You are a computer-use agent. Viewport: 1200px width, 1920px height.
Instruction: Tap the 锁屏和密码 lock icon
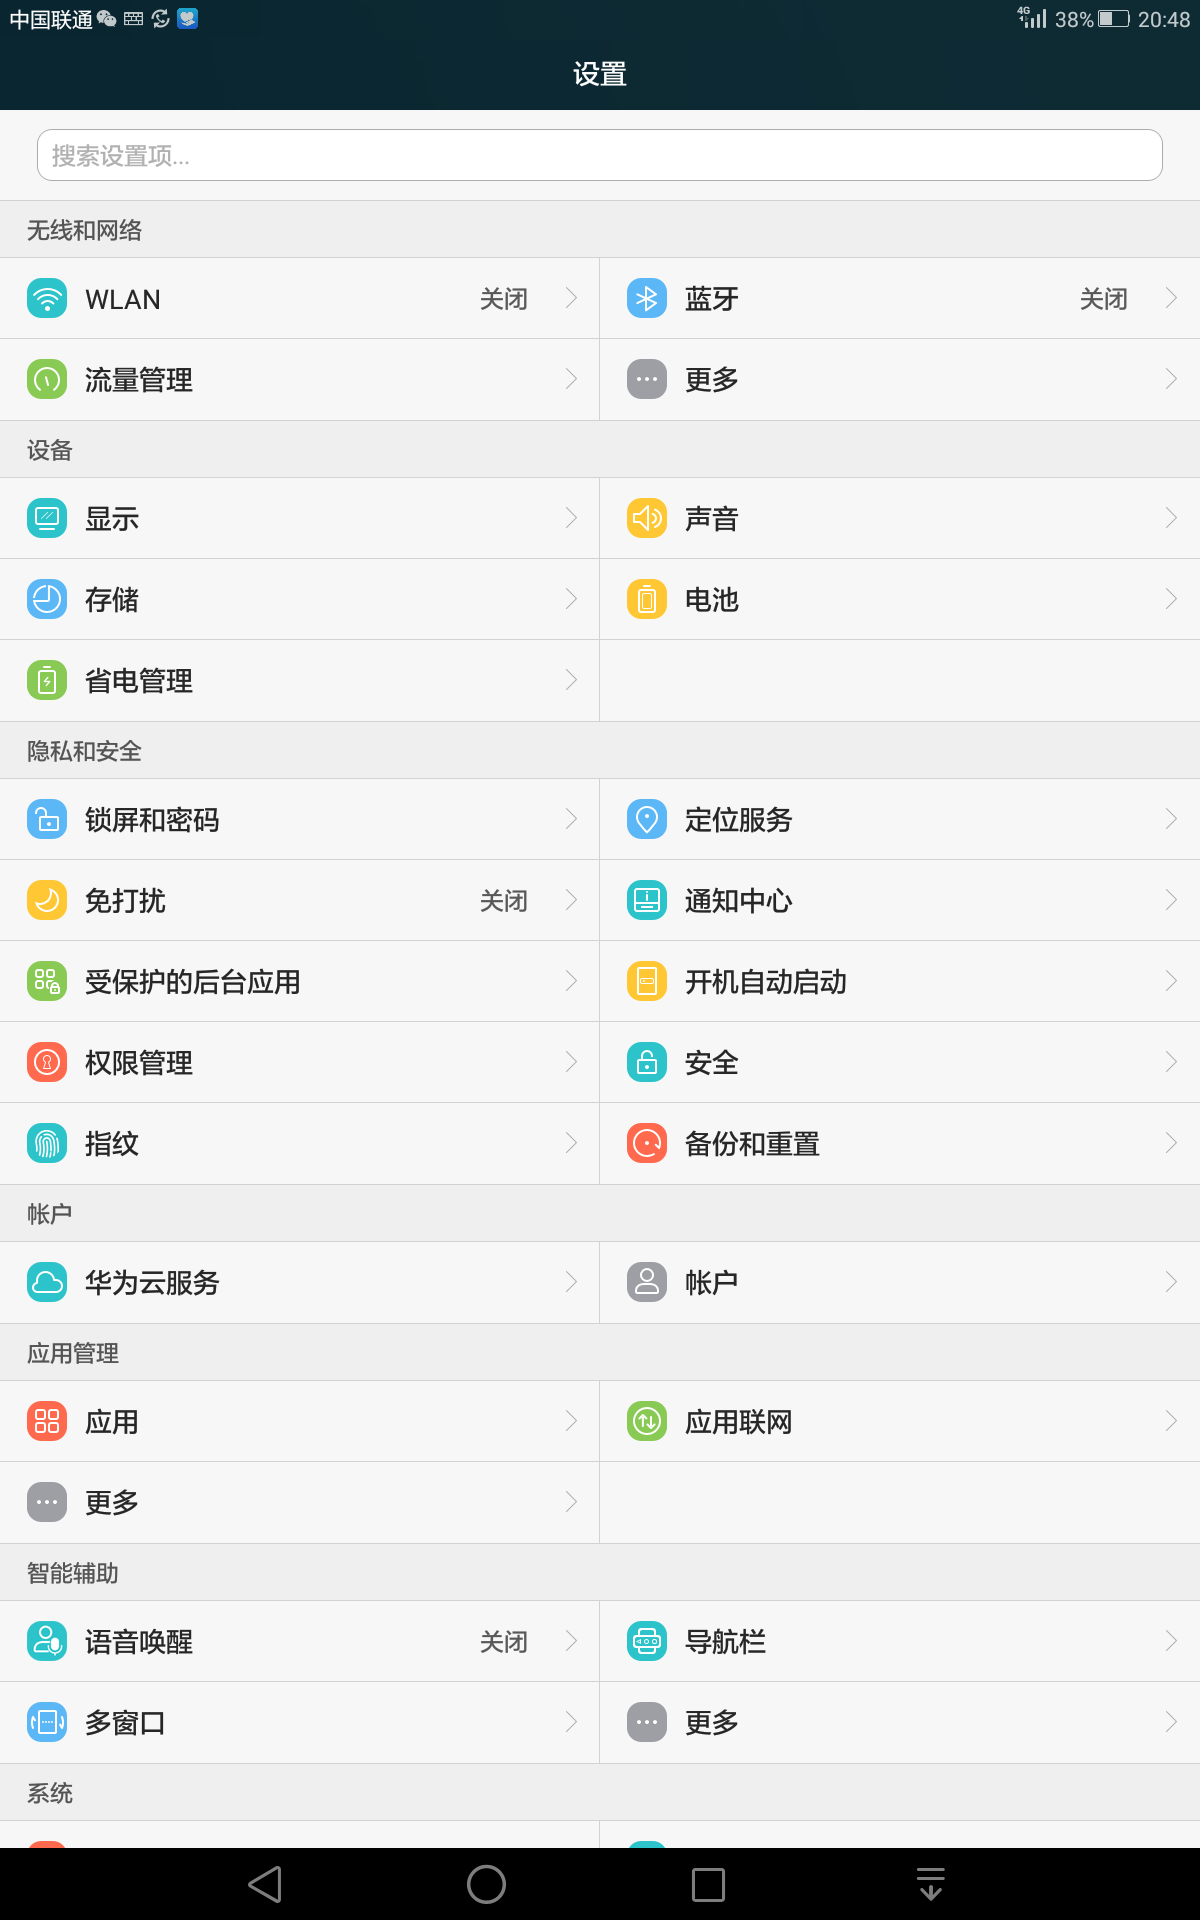[x=47, y=819]
